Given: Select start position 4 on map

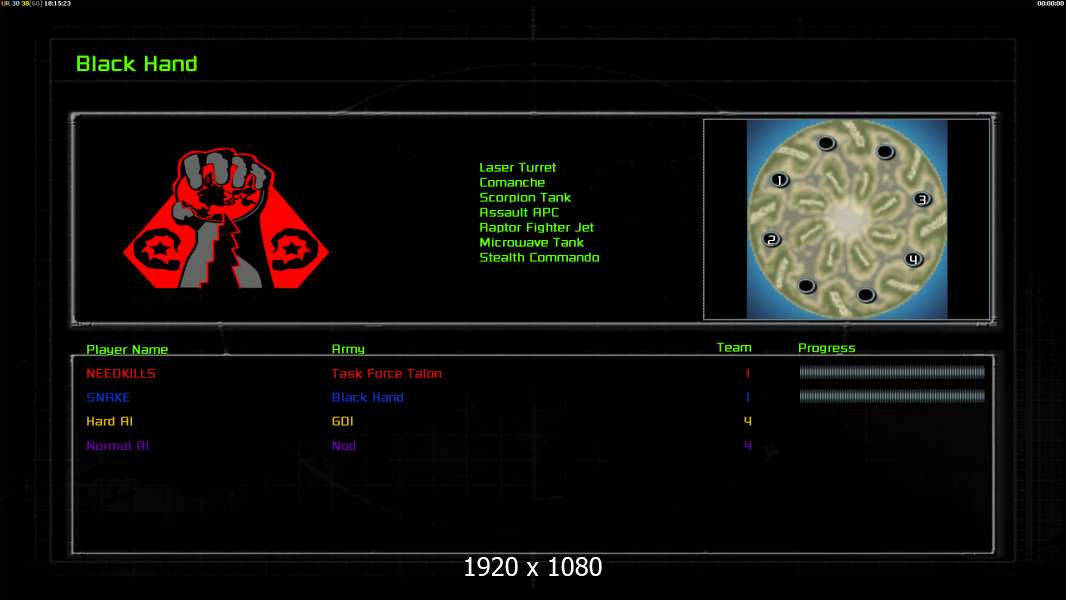Looking at the screenshot, I should pos(913,259).
